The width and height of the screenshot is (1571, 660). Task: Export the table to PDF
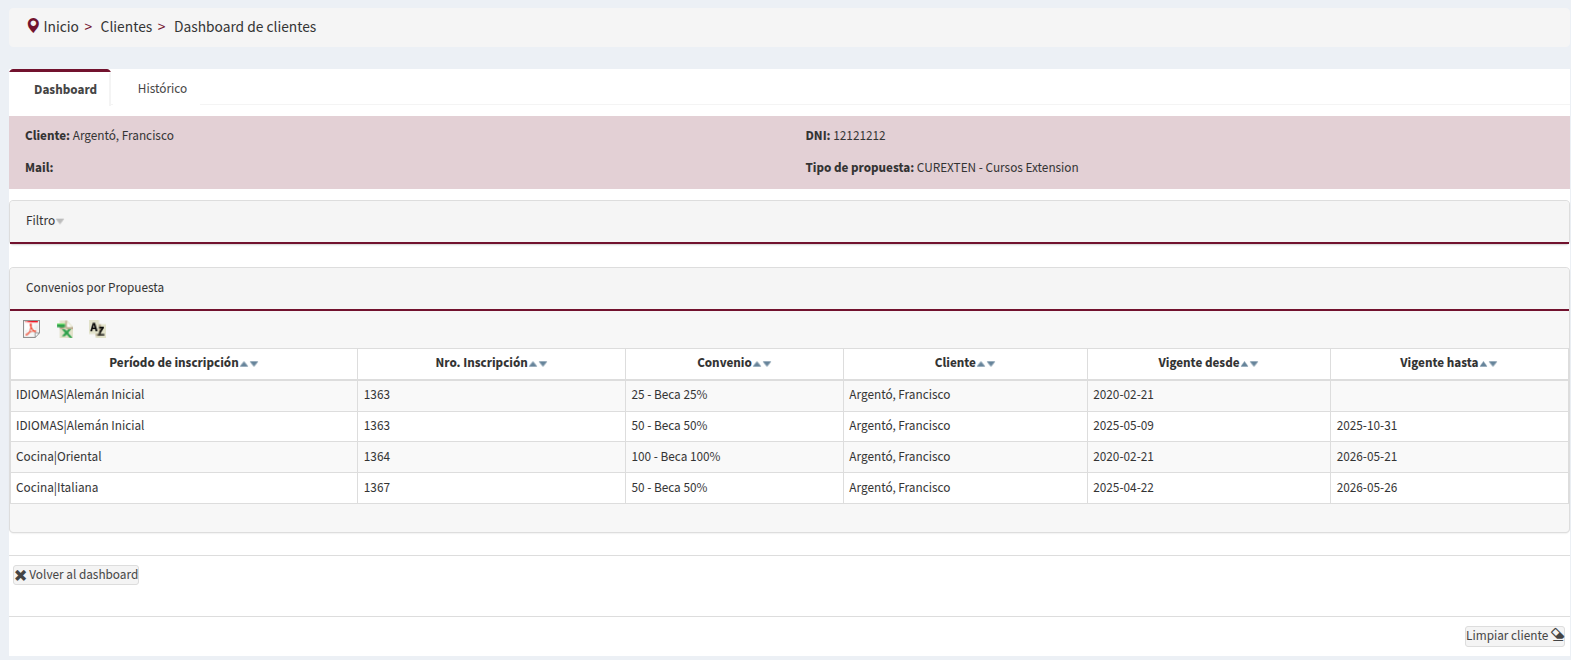click(x=32, y=329)
